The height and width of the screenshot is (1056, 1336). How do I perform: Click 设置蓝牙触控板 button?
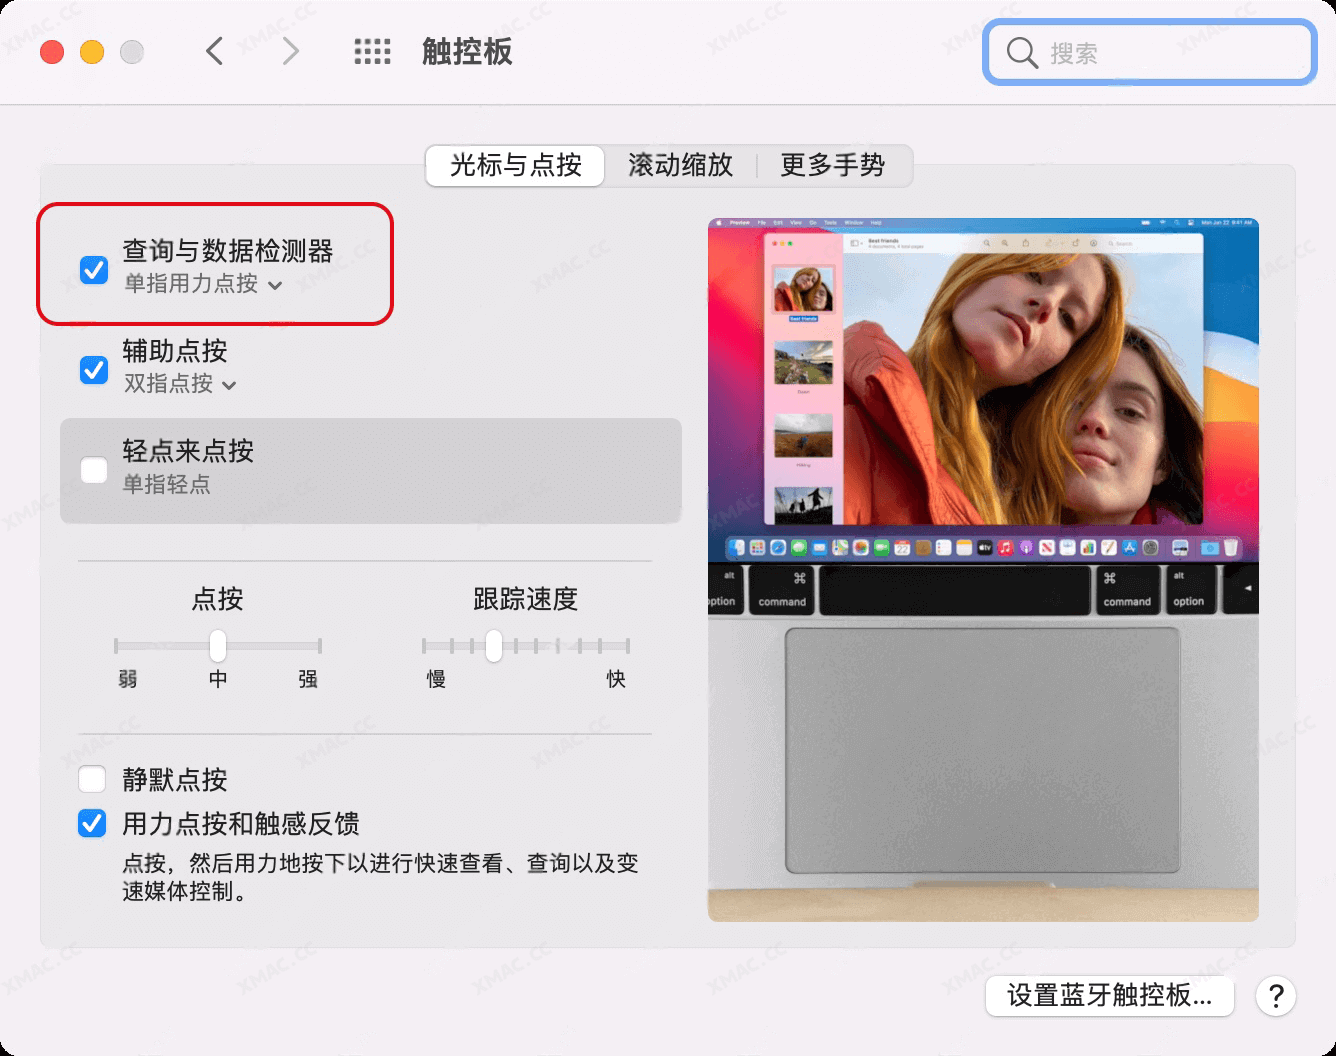[x=1110, y=996]
